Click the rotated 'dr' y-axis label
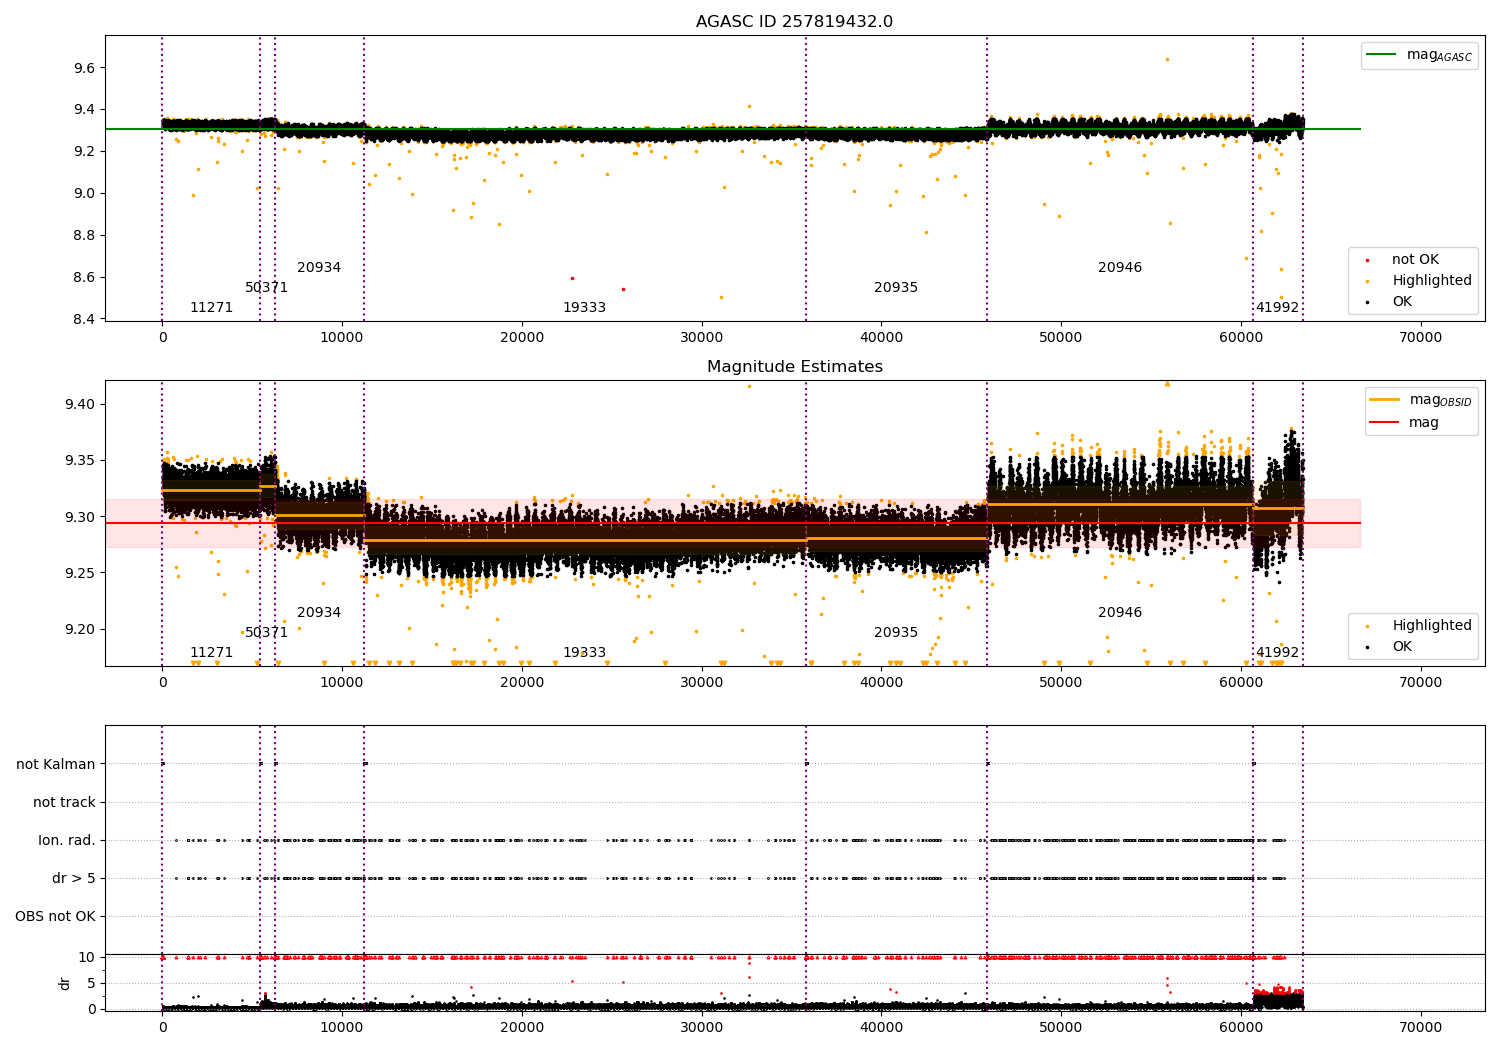 coord(64,983)
